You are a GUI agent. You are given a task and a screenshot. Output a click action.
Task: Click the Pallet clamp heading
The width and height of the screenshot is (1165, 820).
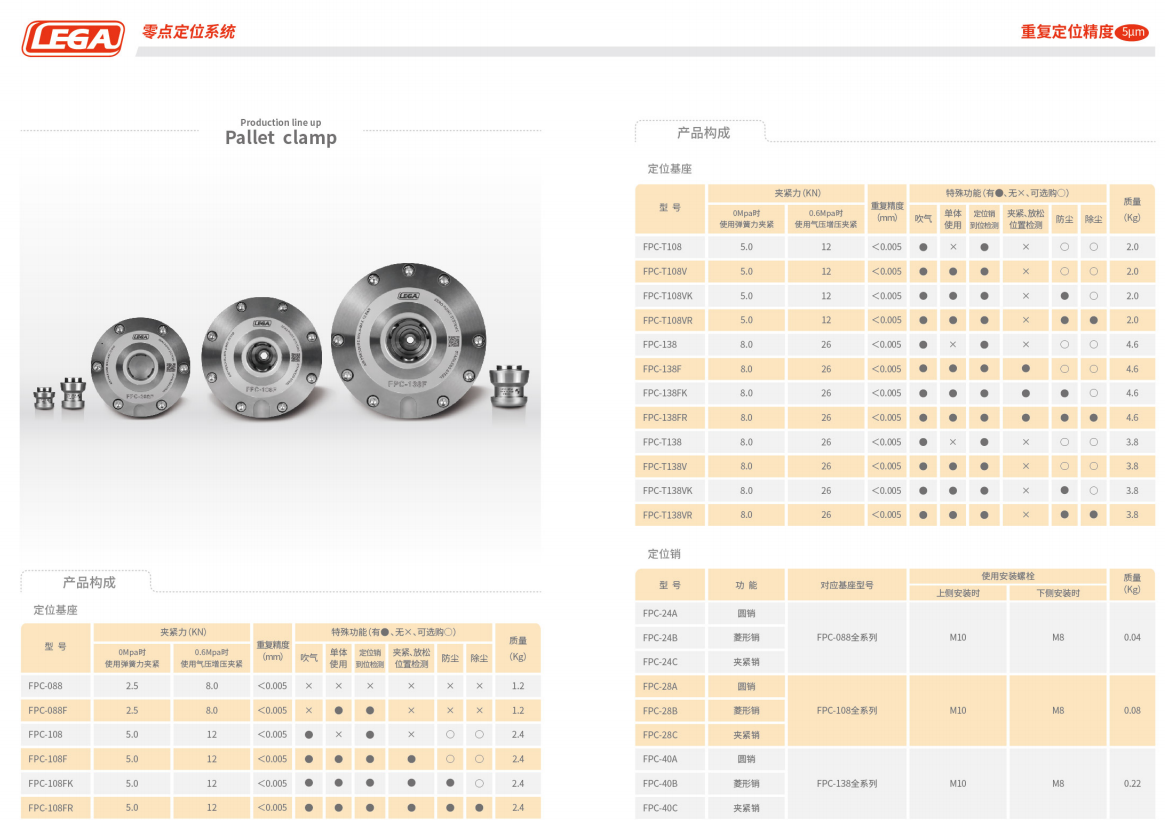click(280, 138)
